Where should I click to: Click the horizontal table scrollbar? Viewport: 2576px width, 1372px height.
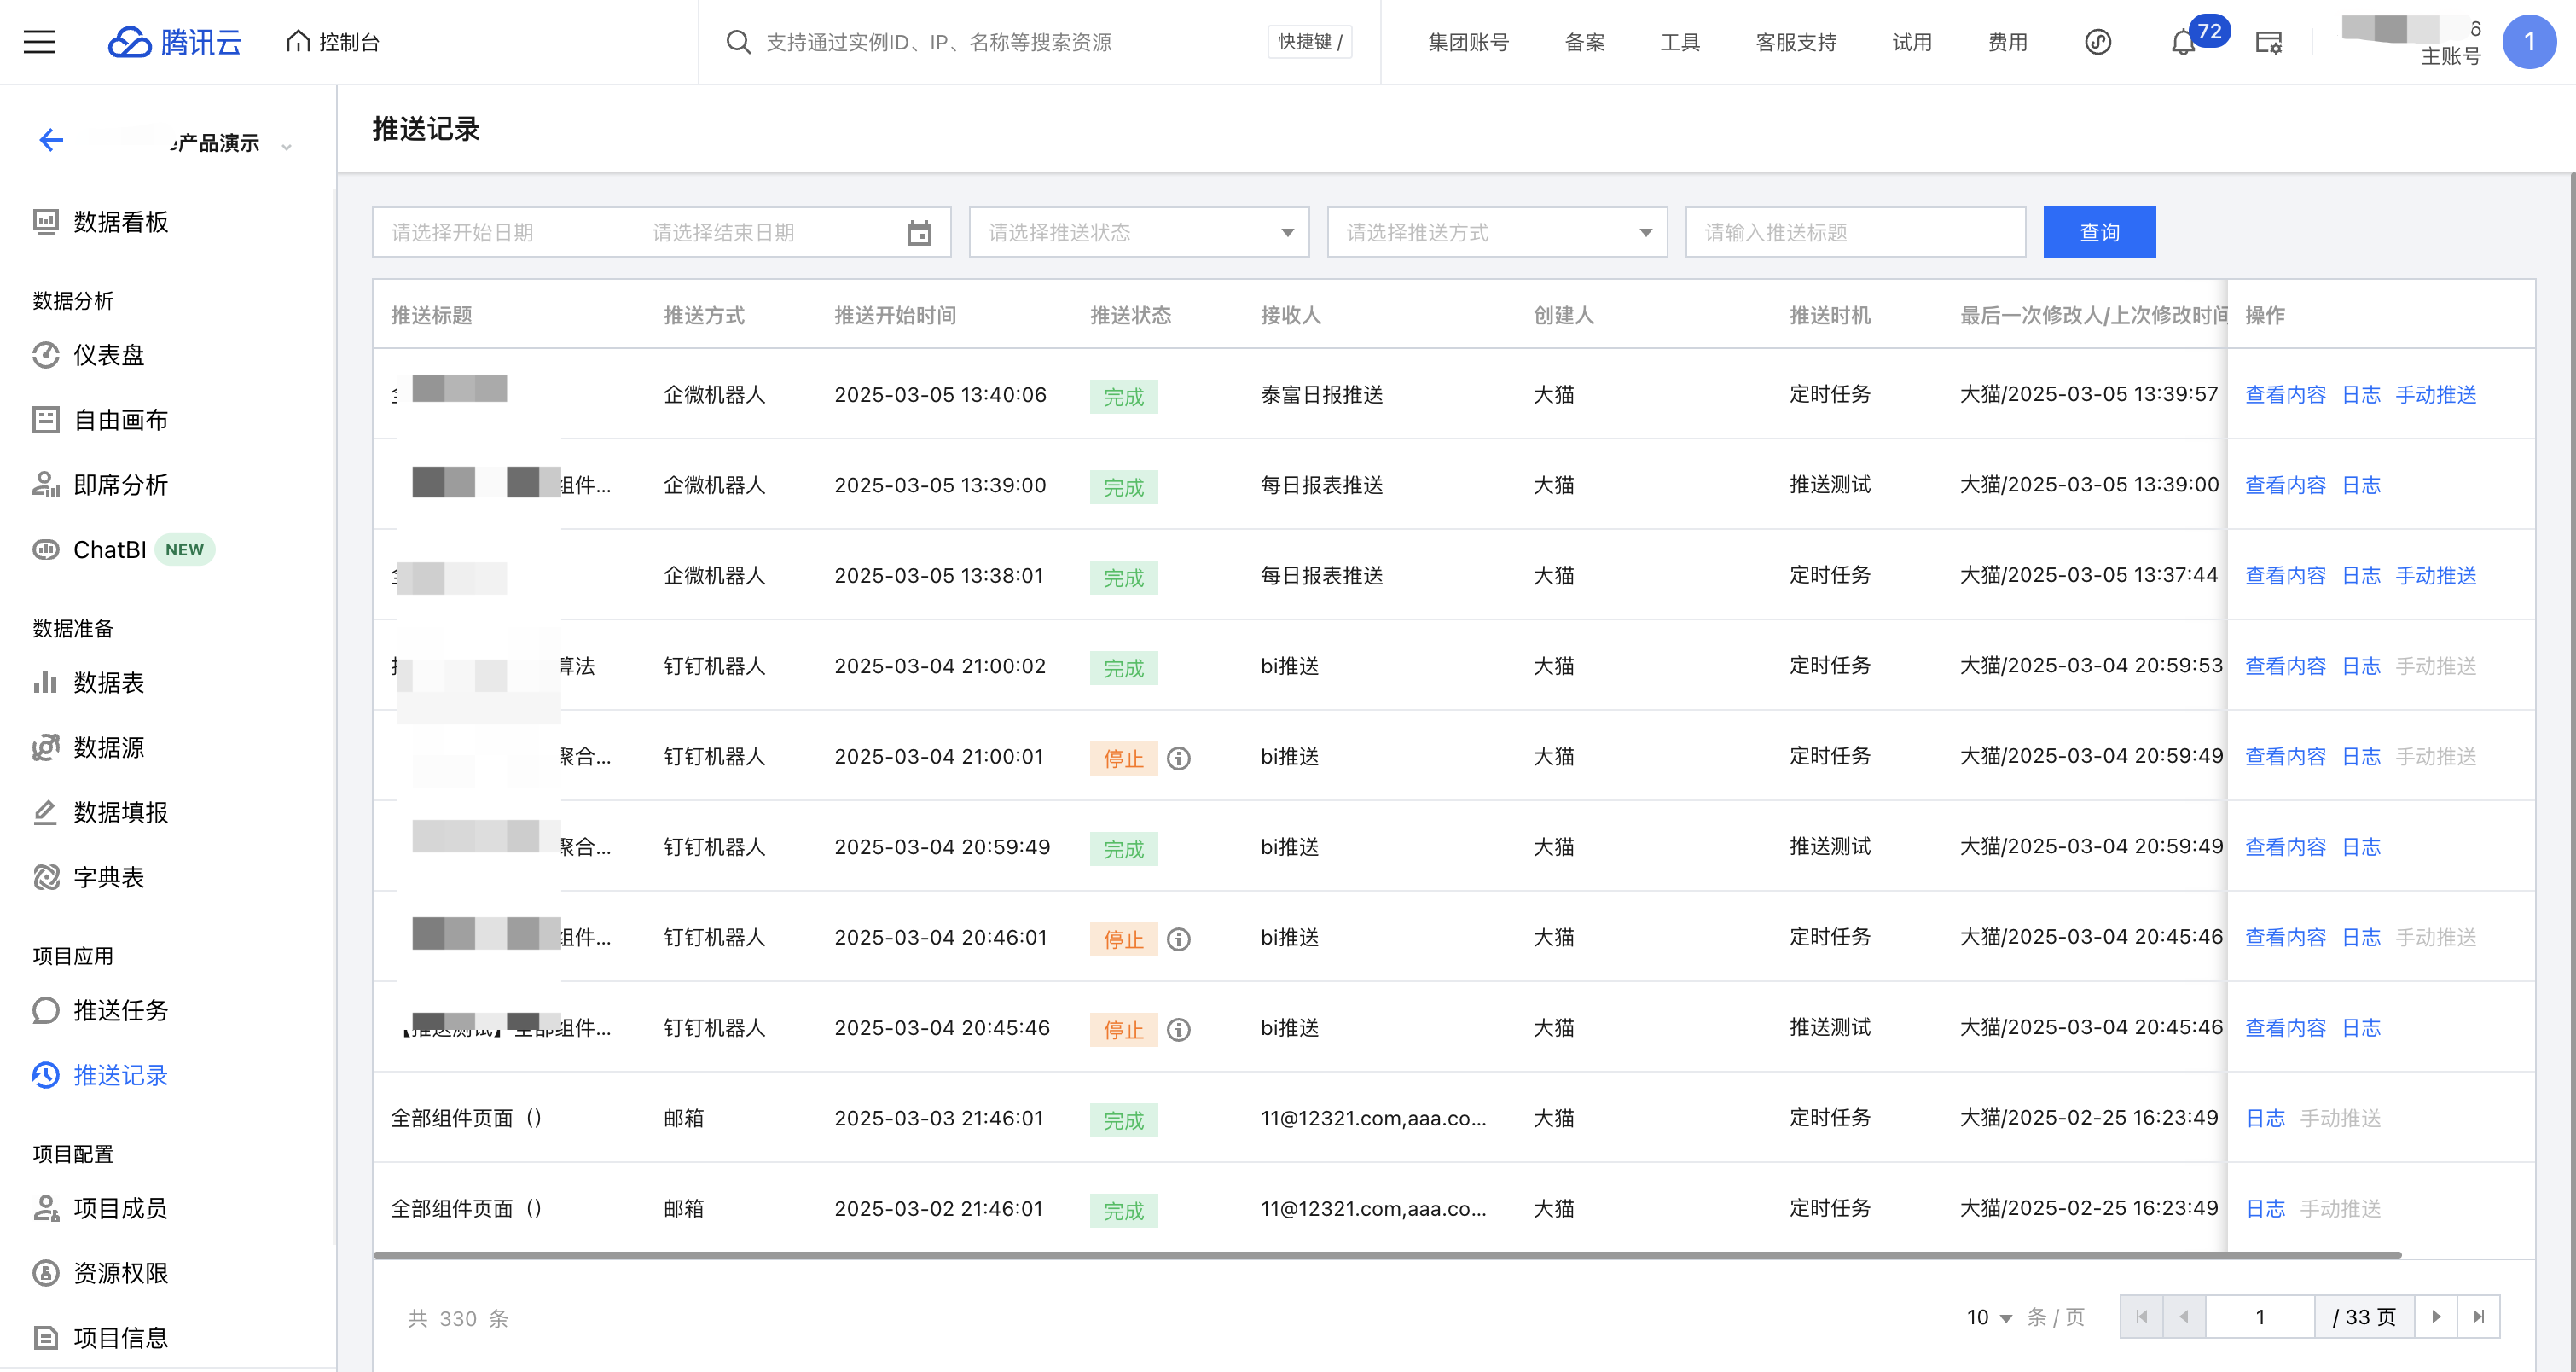point(1386,1254)
